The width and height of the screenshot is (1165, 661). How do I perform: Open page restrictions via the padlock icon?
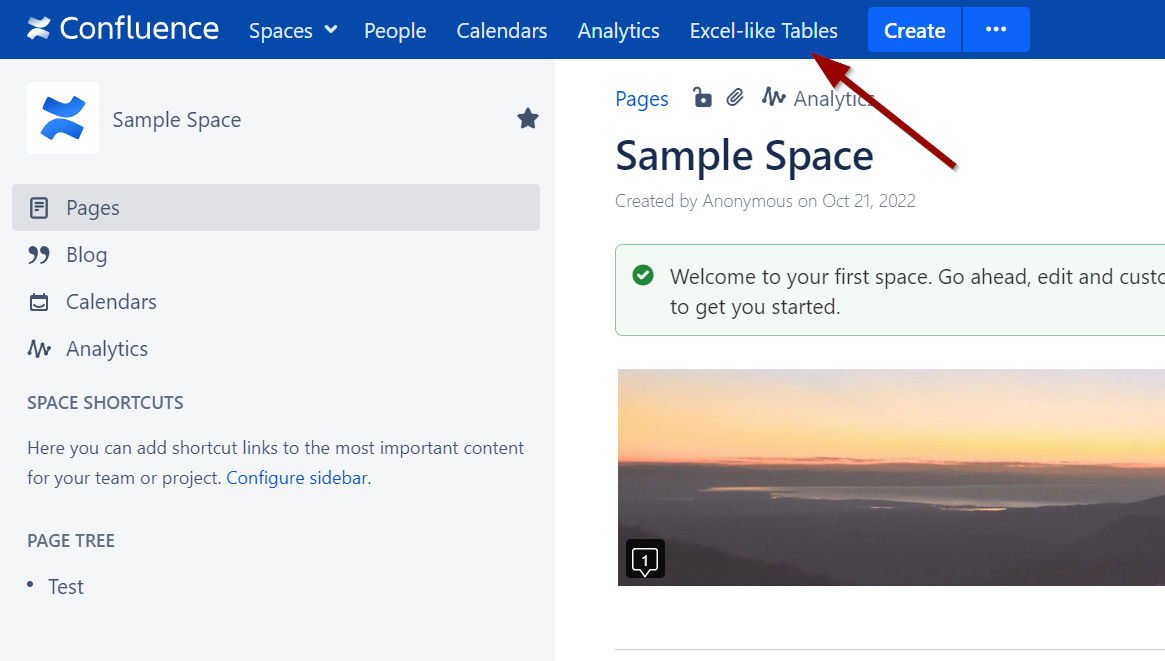(x=703, y=97)
